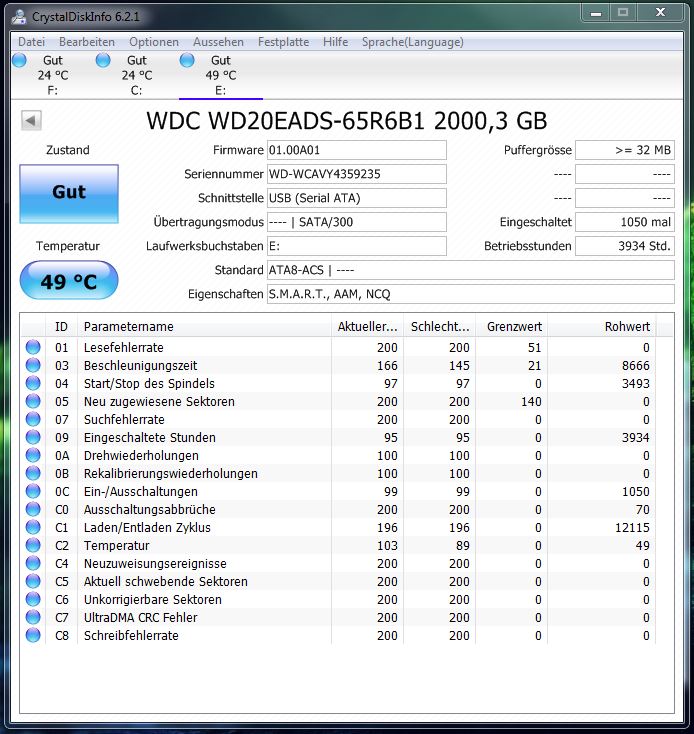This screenshot has width=694, height=734.
Task: Click status orb for Eingeschaltete Stunden
Action: 33,437
